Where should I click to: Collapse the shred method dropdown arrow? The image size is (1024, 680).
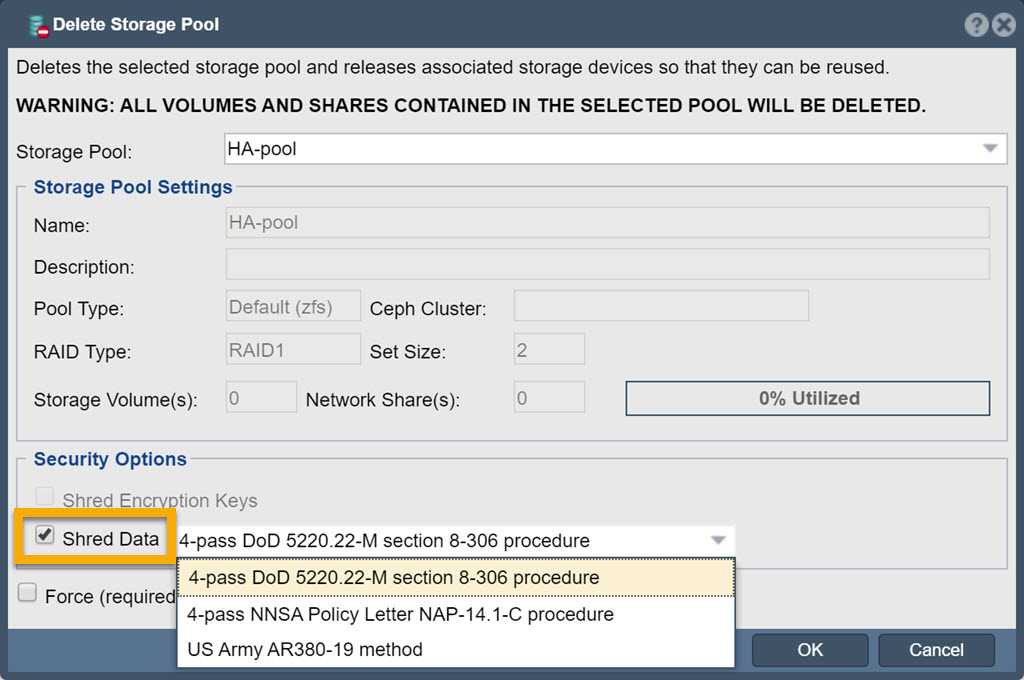[x=718, y=541]
